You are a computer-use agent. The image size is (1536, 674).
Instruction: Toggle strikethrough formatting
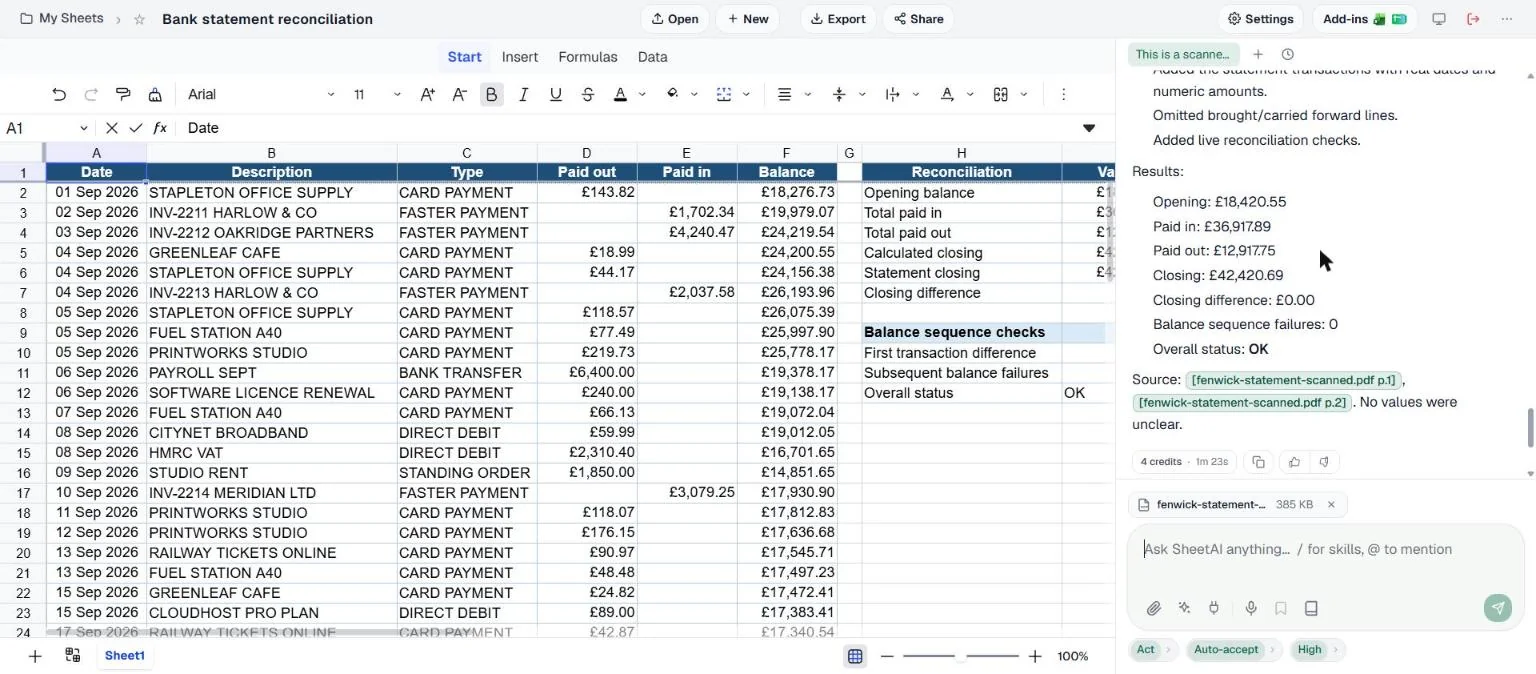(587, 94)
